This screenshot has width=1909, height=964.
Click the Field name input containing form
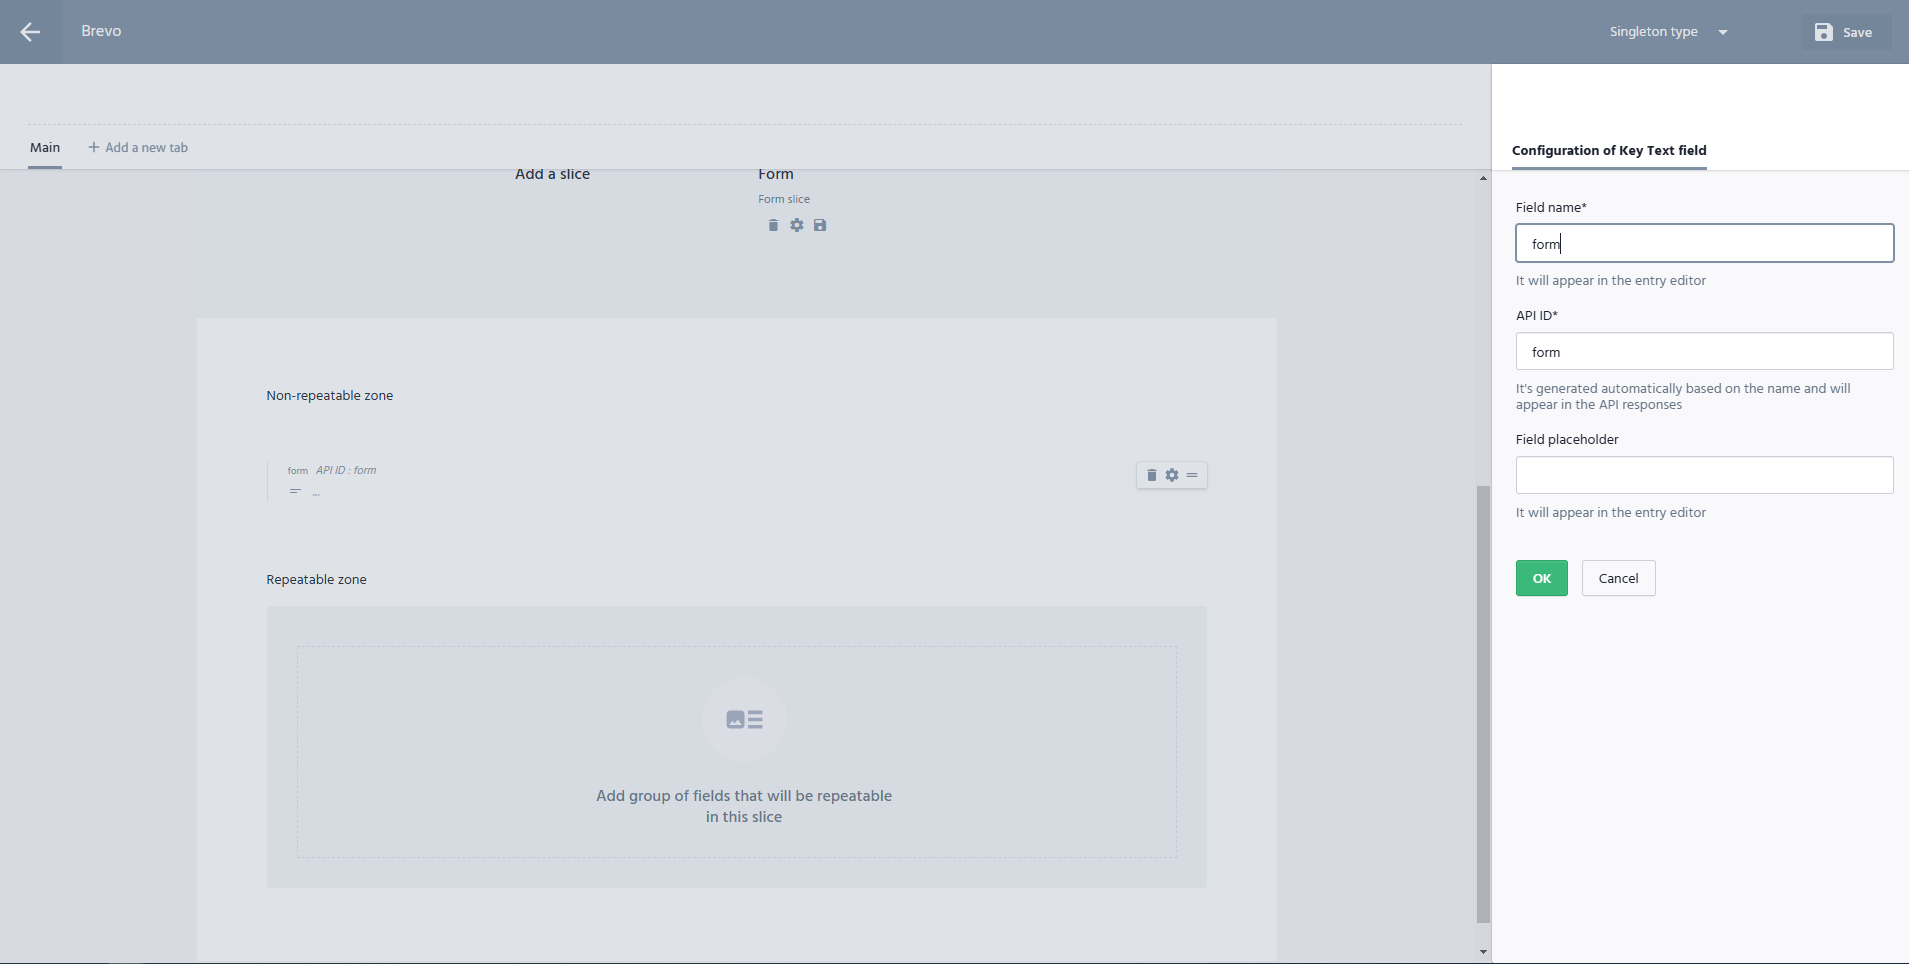click(1704, 243)
